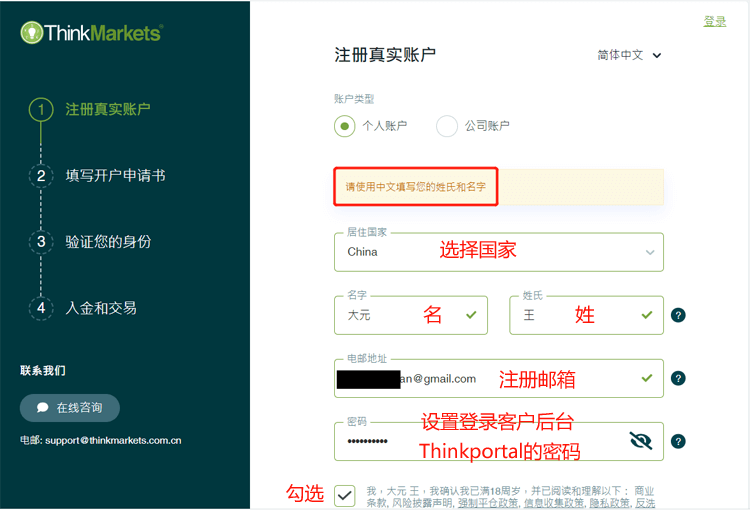Select the 公司账户 radio button
This screenshot has height=510, width=750.
click(447, 126)
